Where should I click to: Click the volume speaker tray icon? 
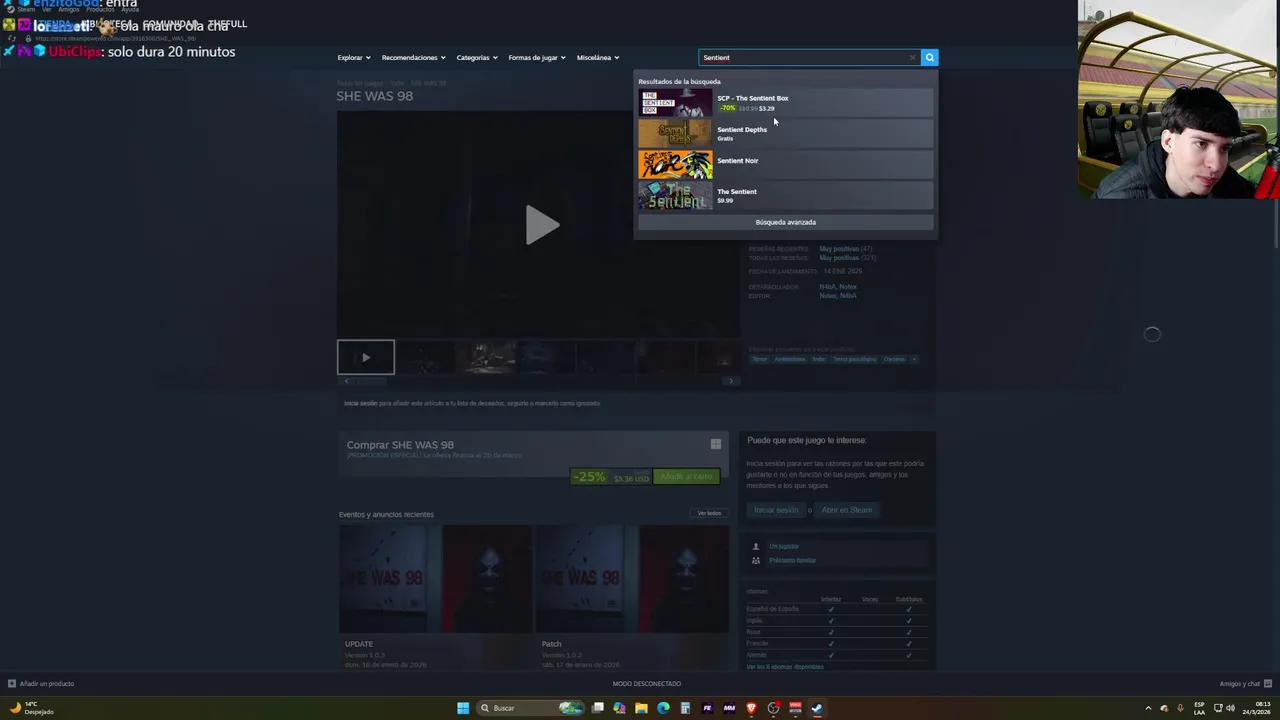pyautogui.click(x=1232, y=708)
